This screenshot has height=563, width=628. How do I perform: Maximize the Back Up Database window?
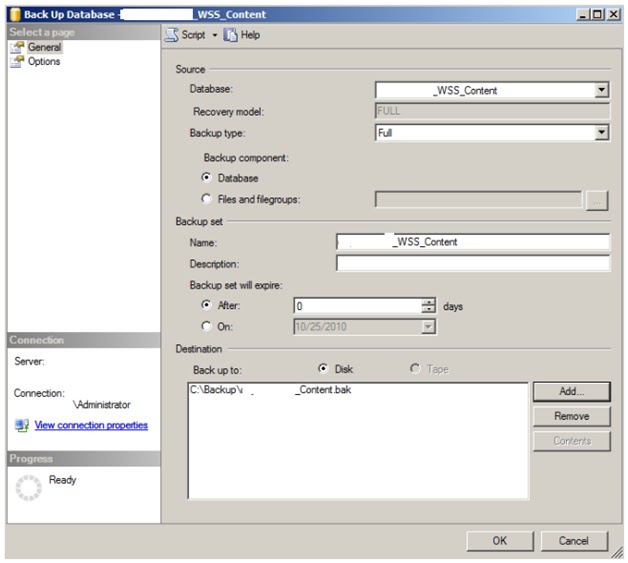(x=597, y=15)
